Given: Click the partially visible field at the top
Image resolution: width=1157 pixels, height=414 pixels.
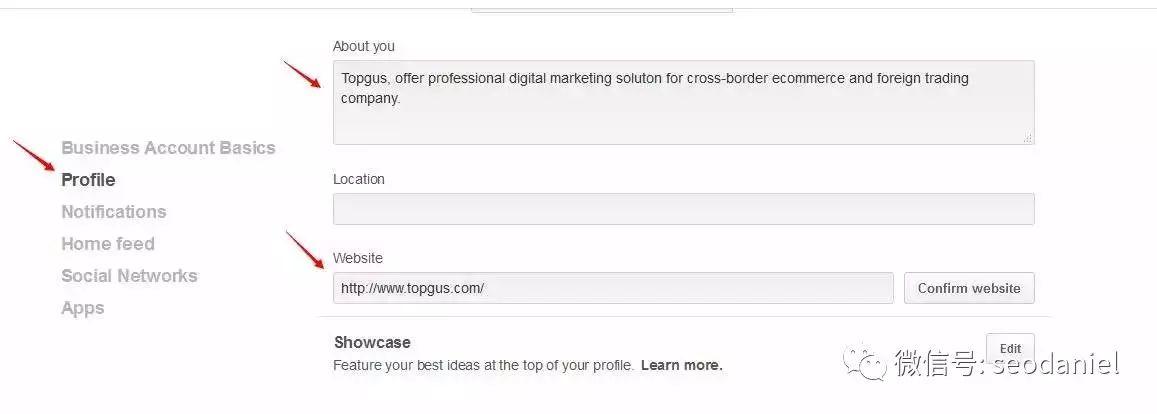Looking at the screenshot, I should 602,8.
